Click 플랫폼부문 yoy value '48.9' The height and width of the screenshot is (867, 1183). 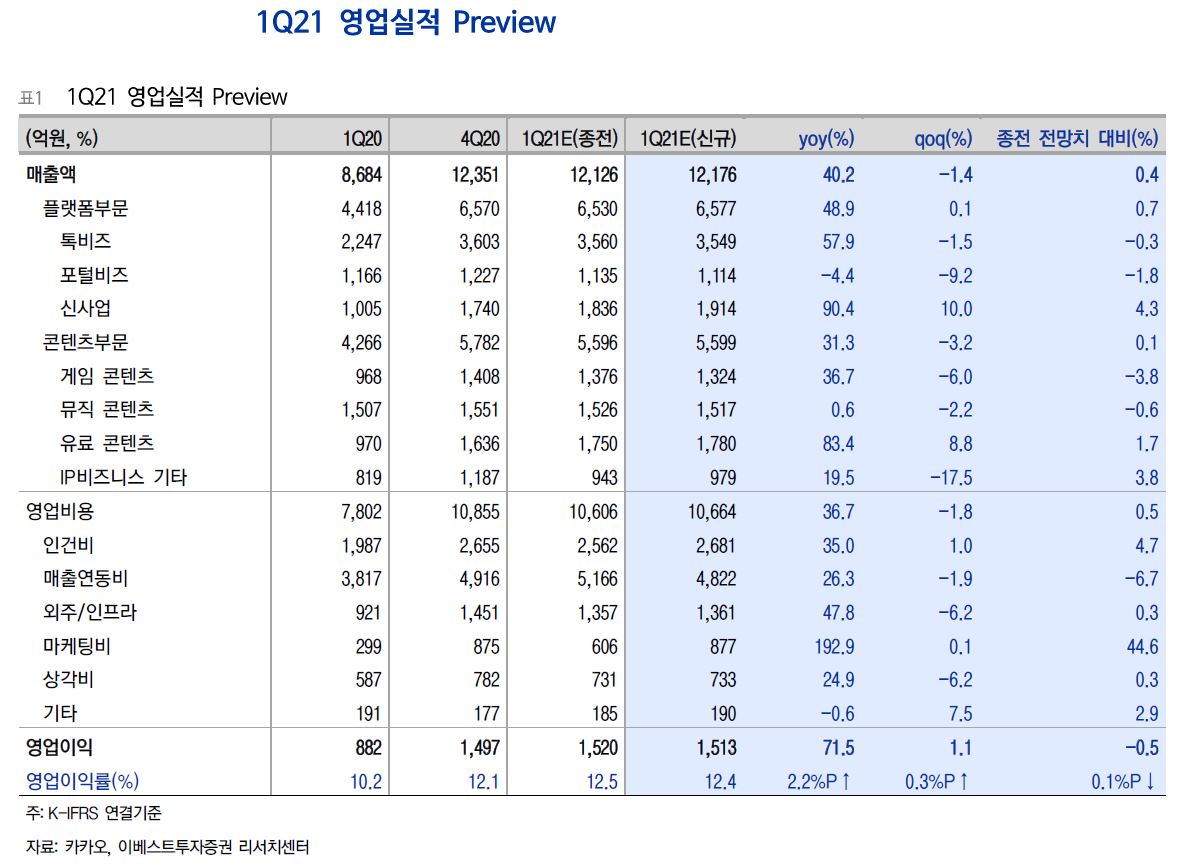coord(838,209)
